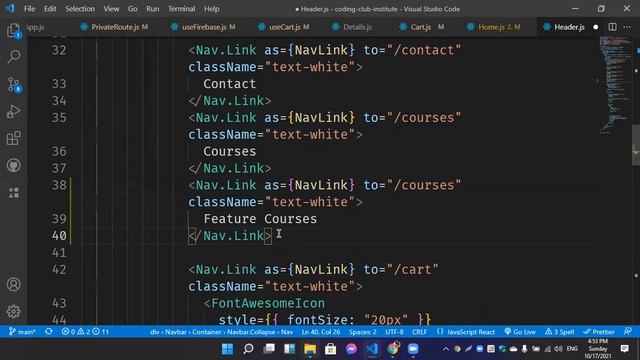640x360 pixels.
Task: Open the File menu
Action: click(29, 9)
